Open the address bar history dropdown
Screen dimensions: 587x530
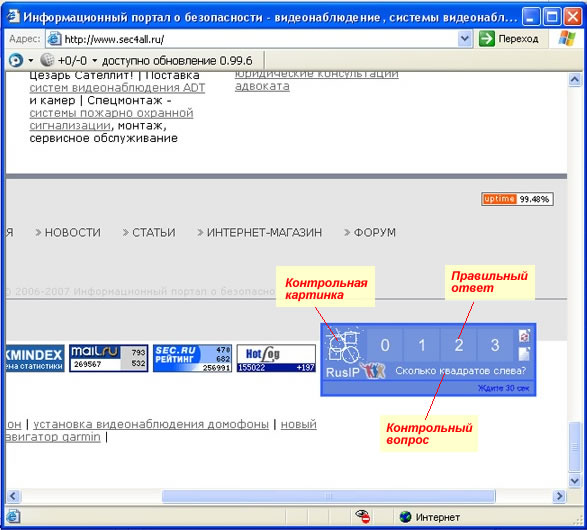(x=464, y=39)
